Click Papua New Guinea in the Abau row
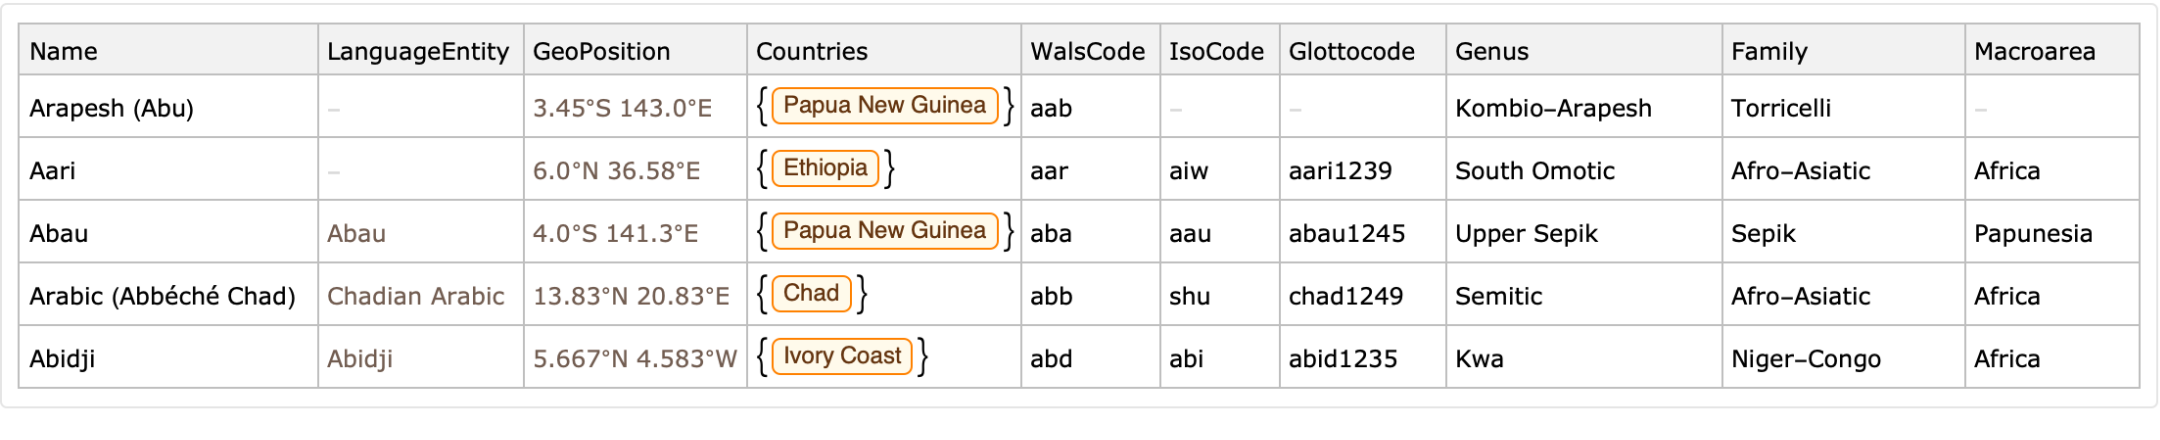Image resolution: width=2160 pixels, height=440 pixels. click(884, 231)
